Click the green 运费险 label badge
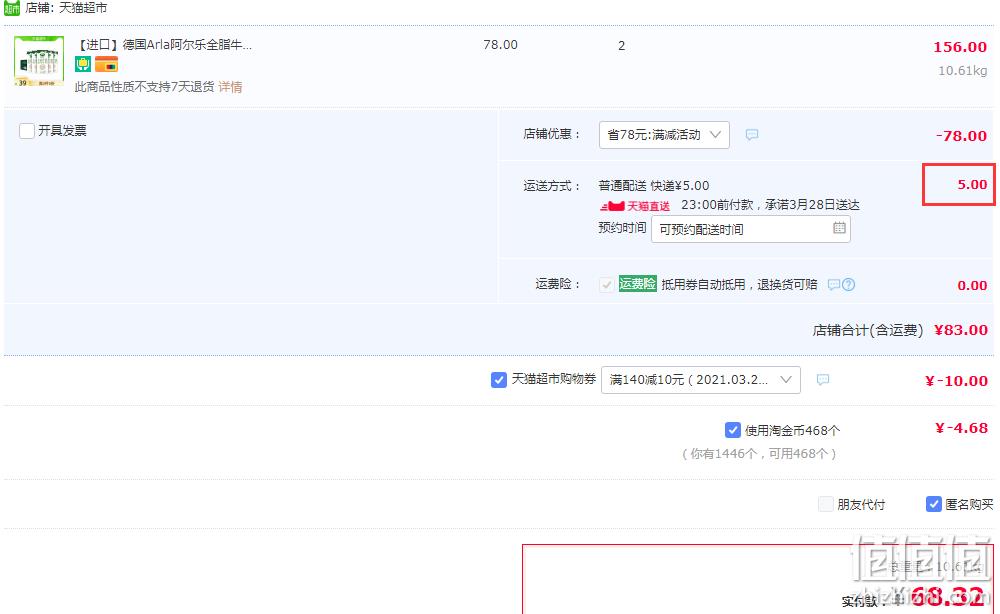The image size is (1000, 614). pos(637,284)
